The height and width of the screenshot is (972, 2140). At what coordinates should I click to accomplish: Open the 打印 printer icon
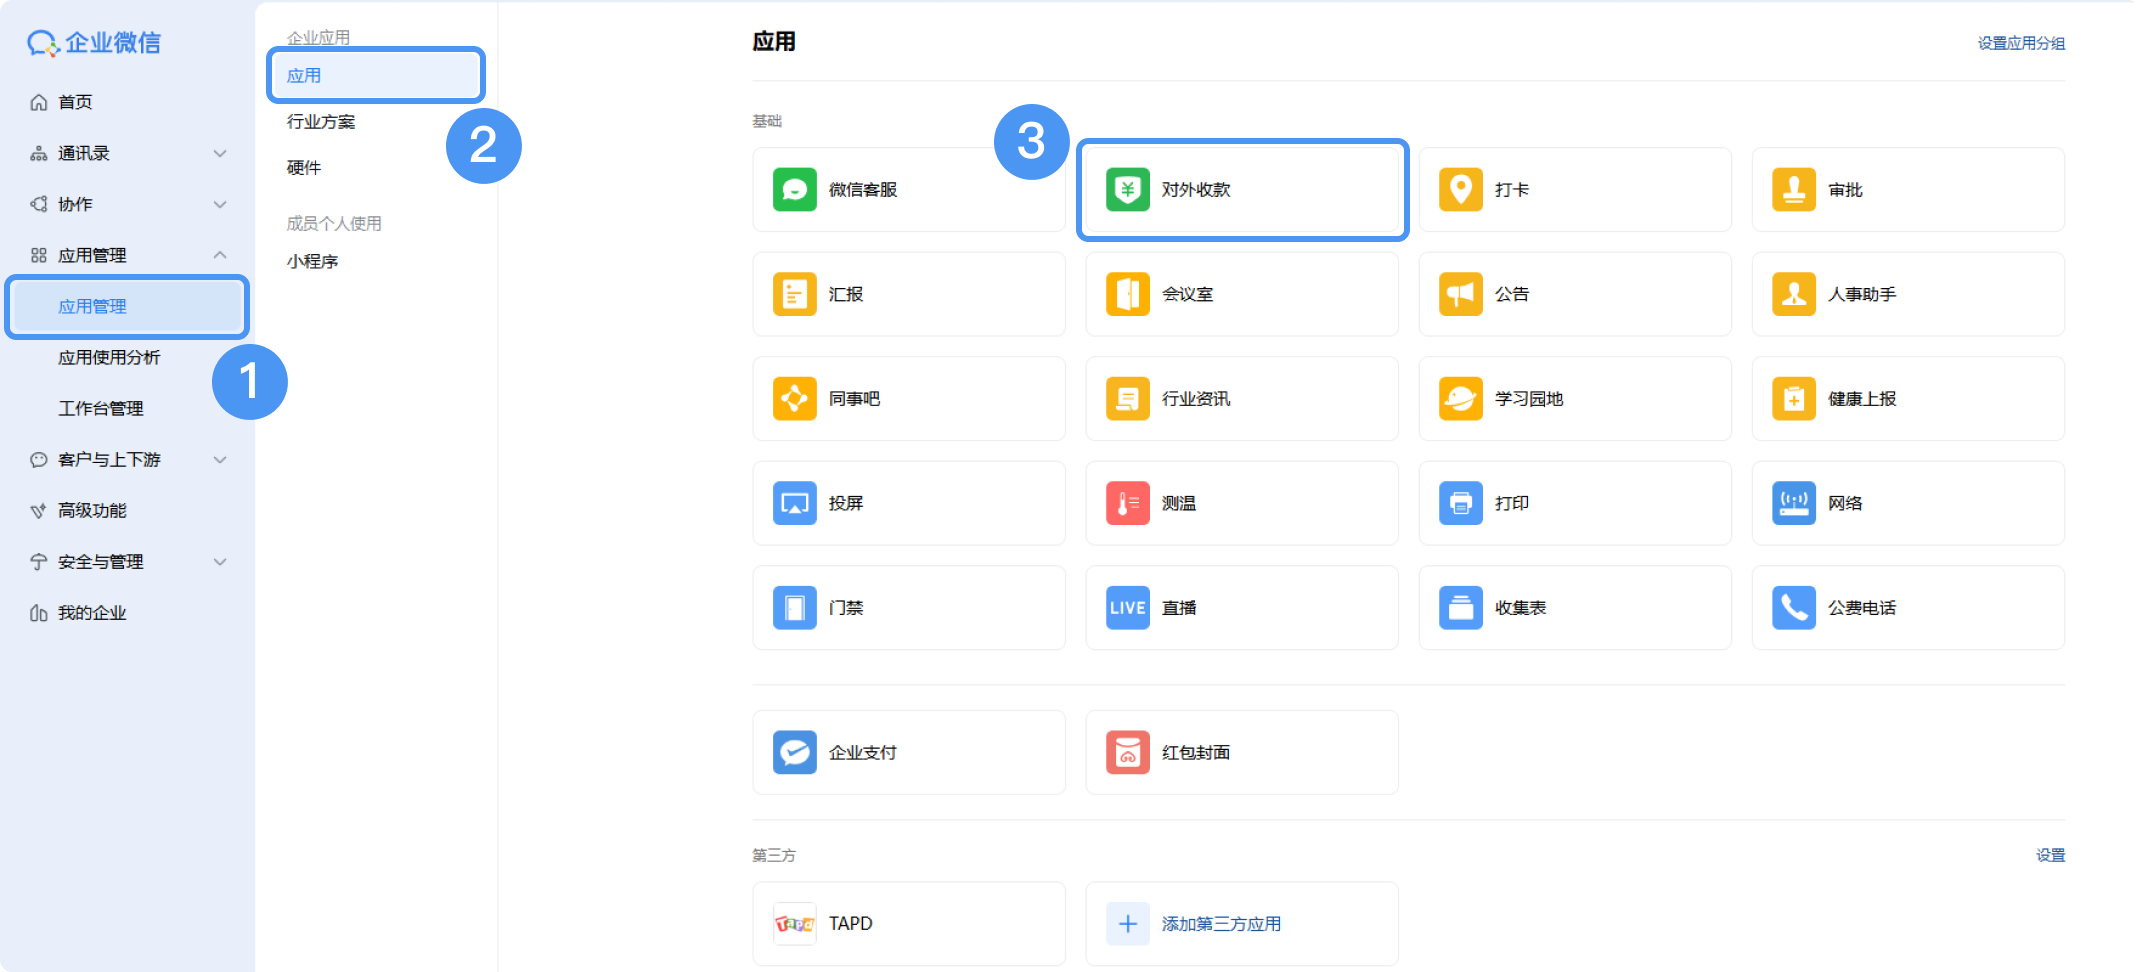tap(1460, 503)
